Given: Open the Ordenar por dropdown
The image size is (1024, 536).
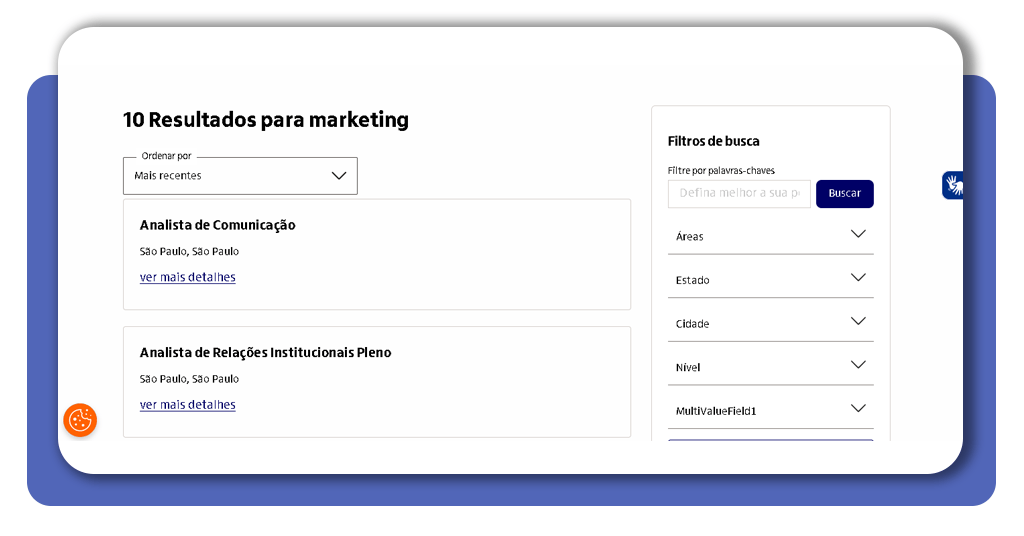Looking at the screenshot, I should 240,176.
